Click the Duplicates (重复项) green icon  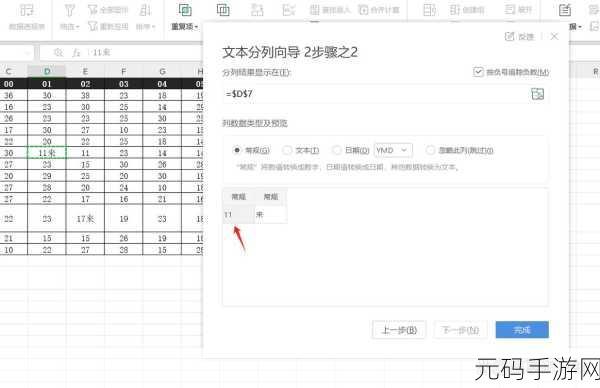[x=185, y=10]
